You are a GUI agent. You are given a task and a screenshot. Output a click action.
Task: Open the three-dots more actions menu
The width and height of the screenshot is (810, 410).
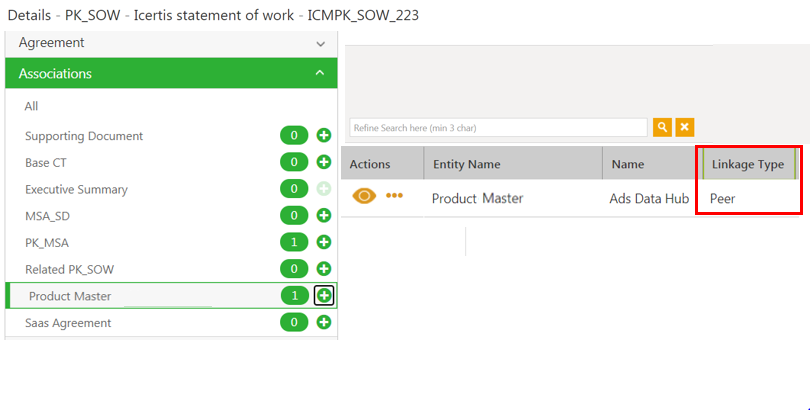coord(394,196)
